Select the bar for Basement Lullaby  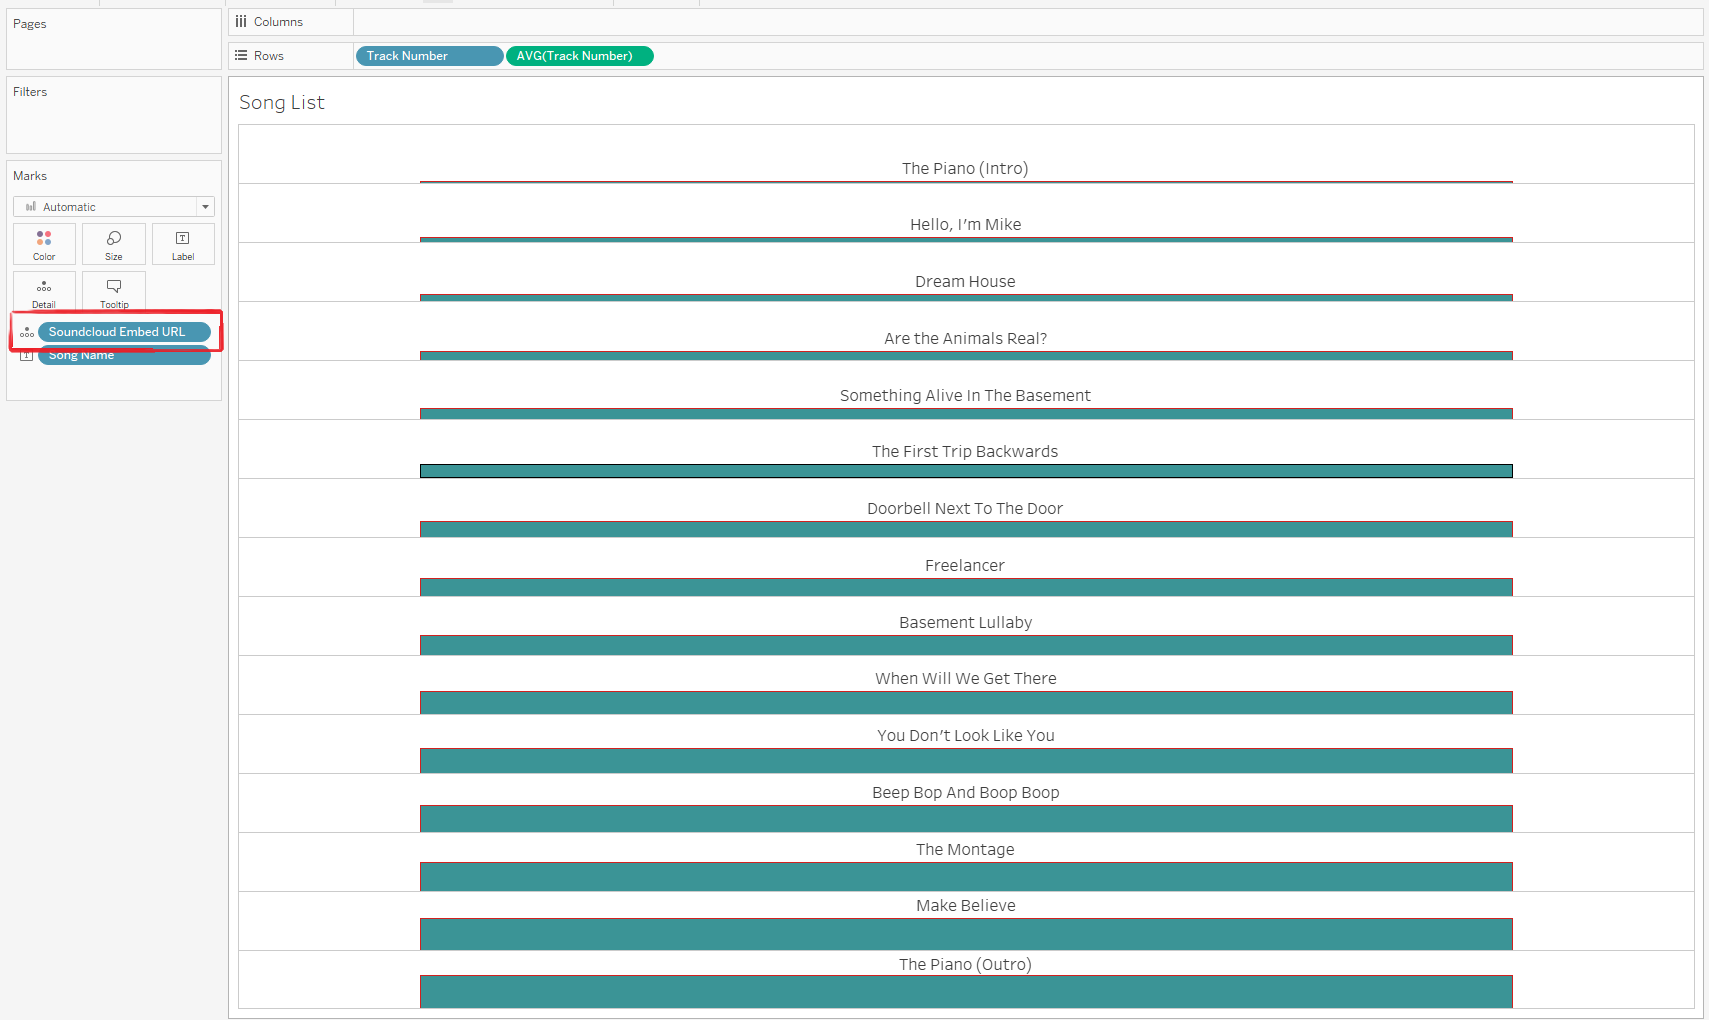[966, 645]
